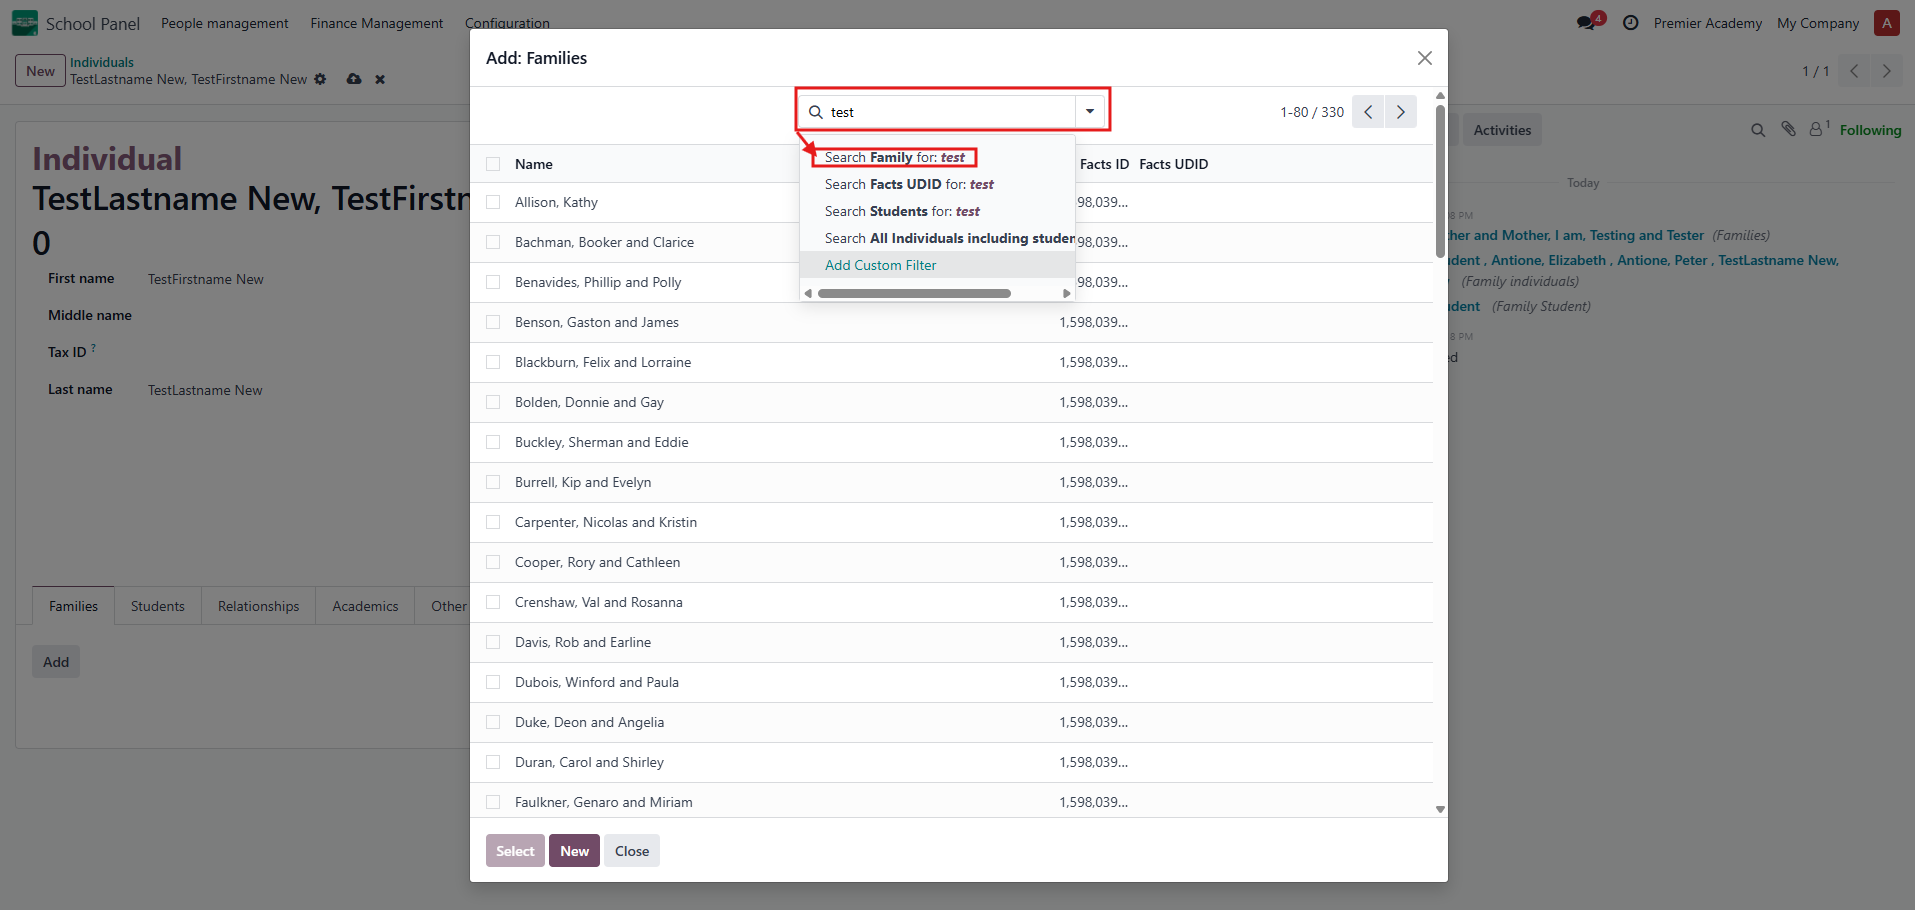Screen dimensions: 1915x910
Task: Go to previous page in Families dialog
Action: (1368, 112)
